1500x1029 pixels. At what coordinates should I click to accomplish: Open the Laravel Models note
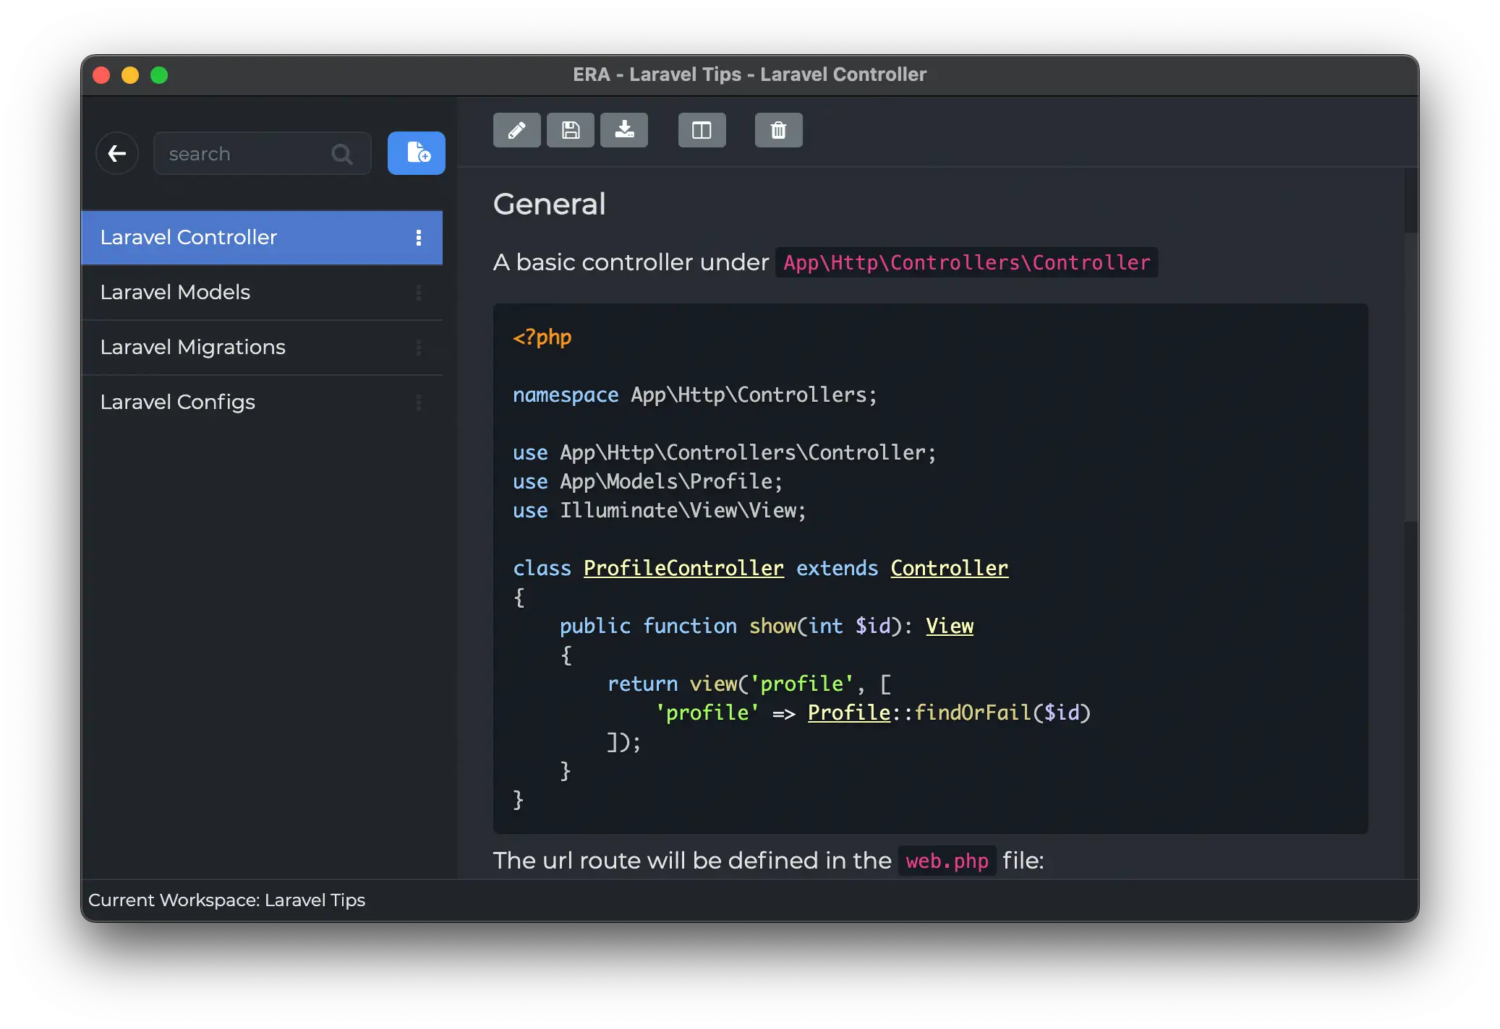click(262, 293)
